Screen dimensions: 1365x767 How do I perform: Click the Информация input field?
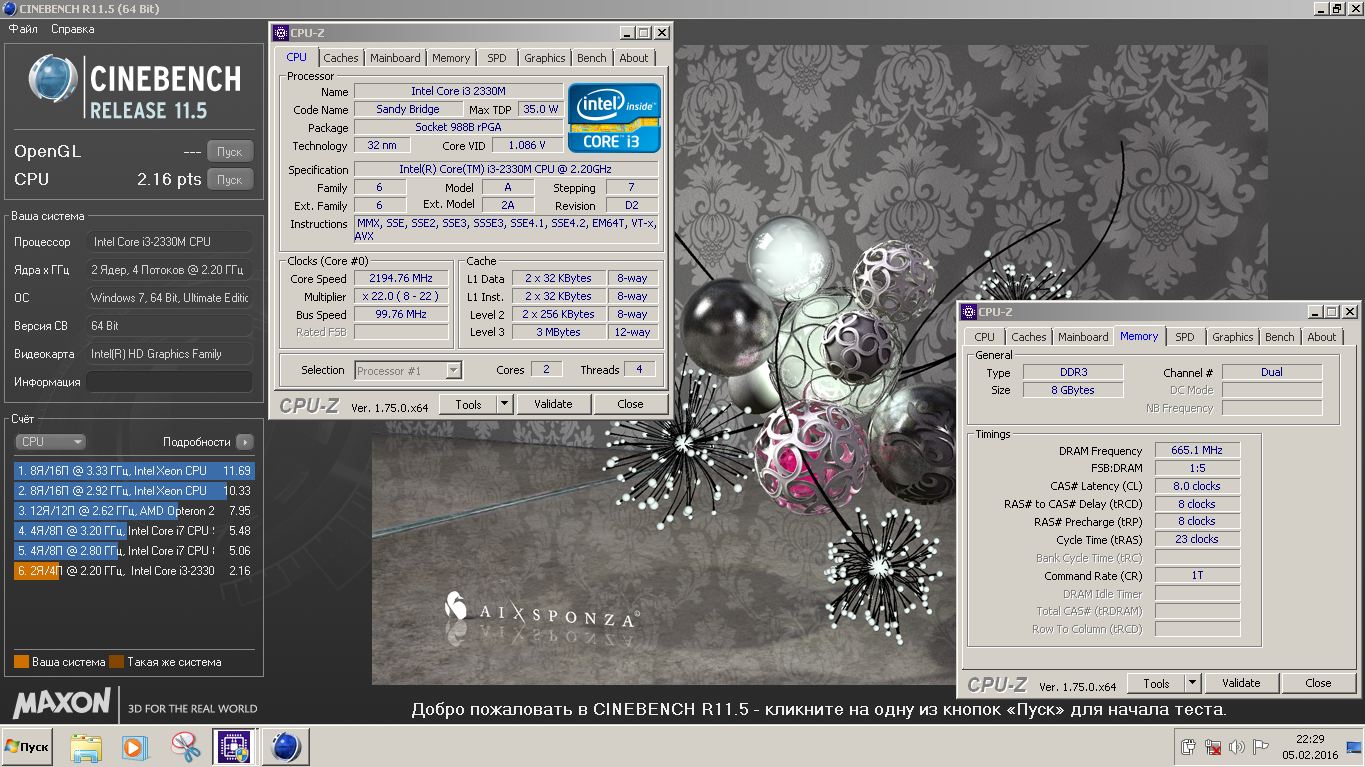coord(169,382)
